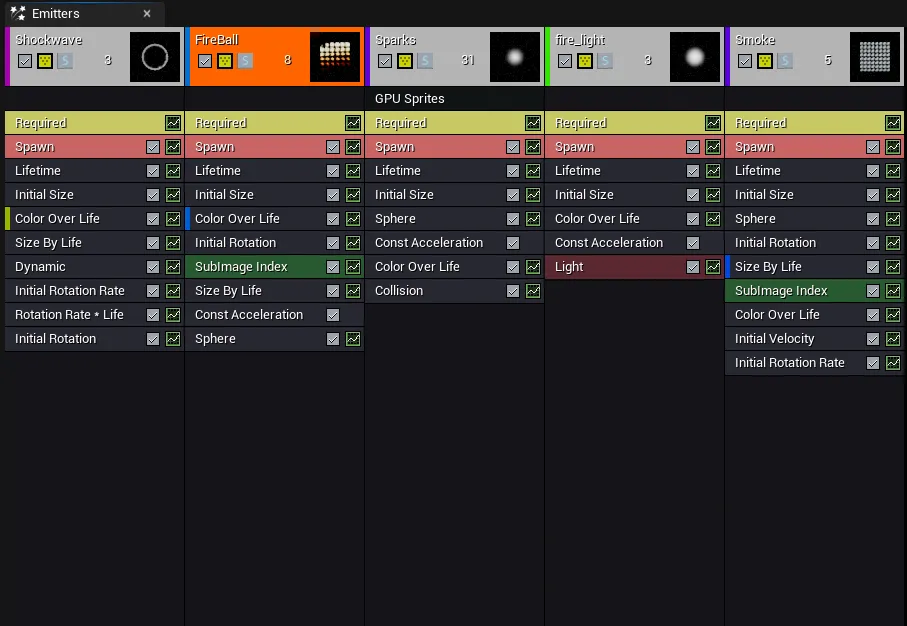Select Shockwave Dynamic module

click(x=94, y=267)
